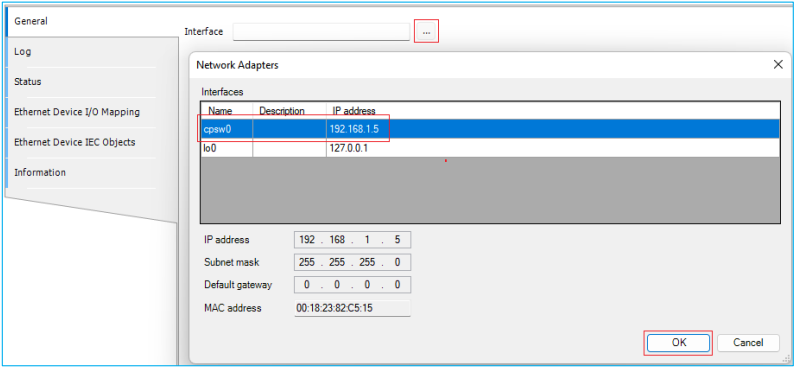Switch to the Log tab
The width and height of the screenshot is (798, 368).
(x=92, y=52)
